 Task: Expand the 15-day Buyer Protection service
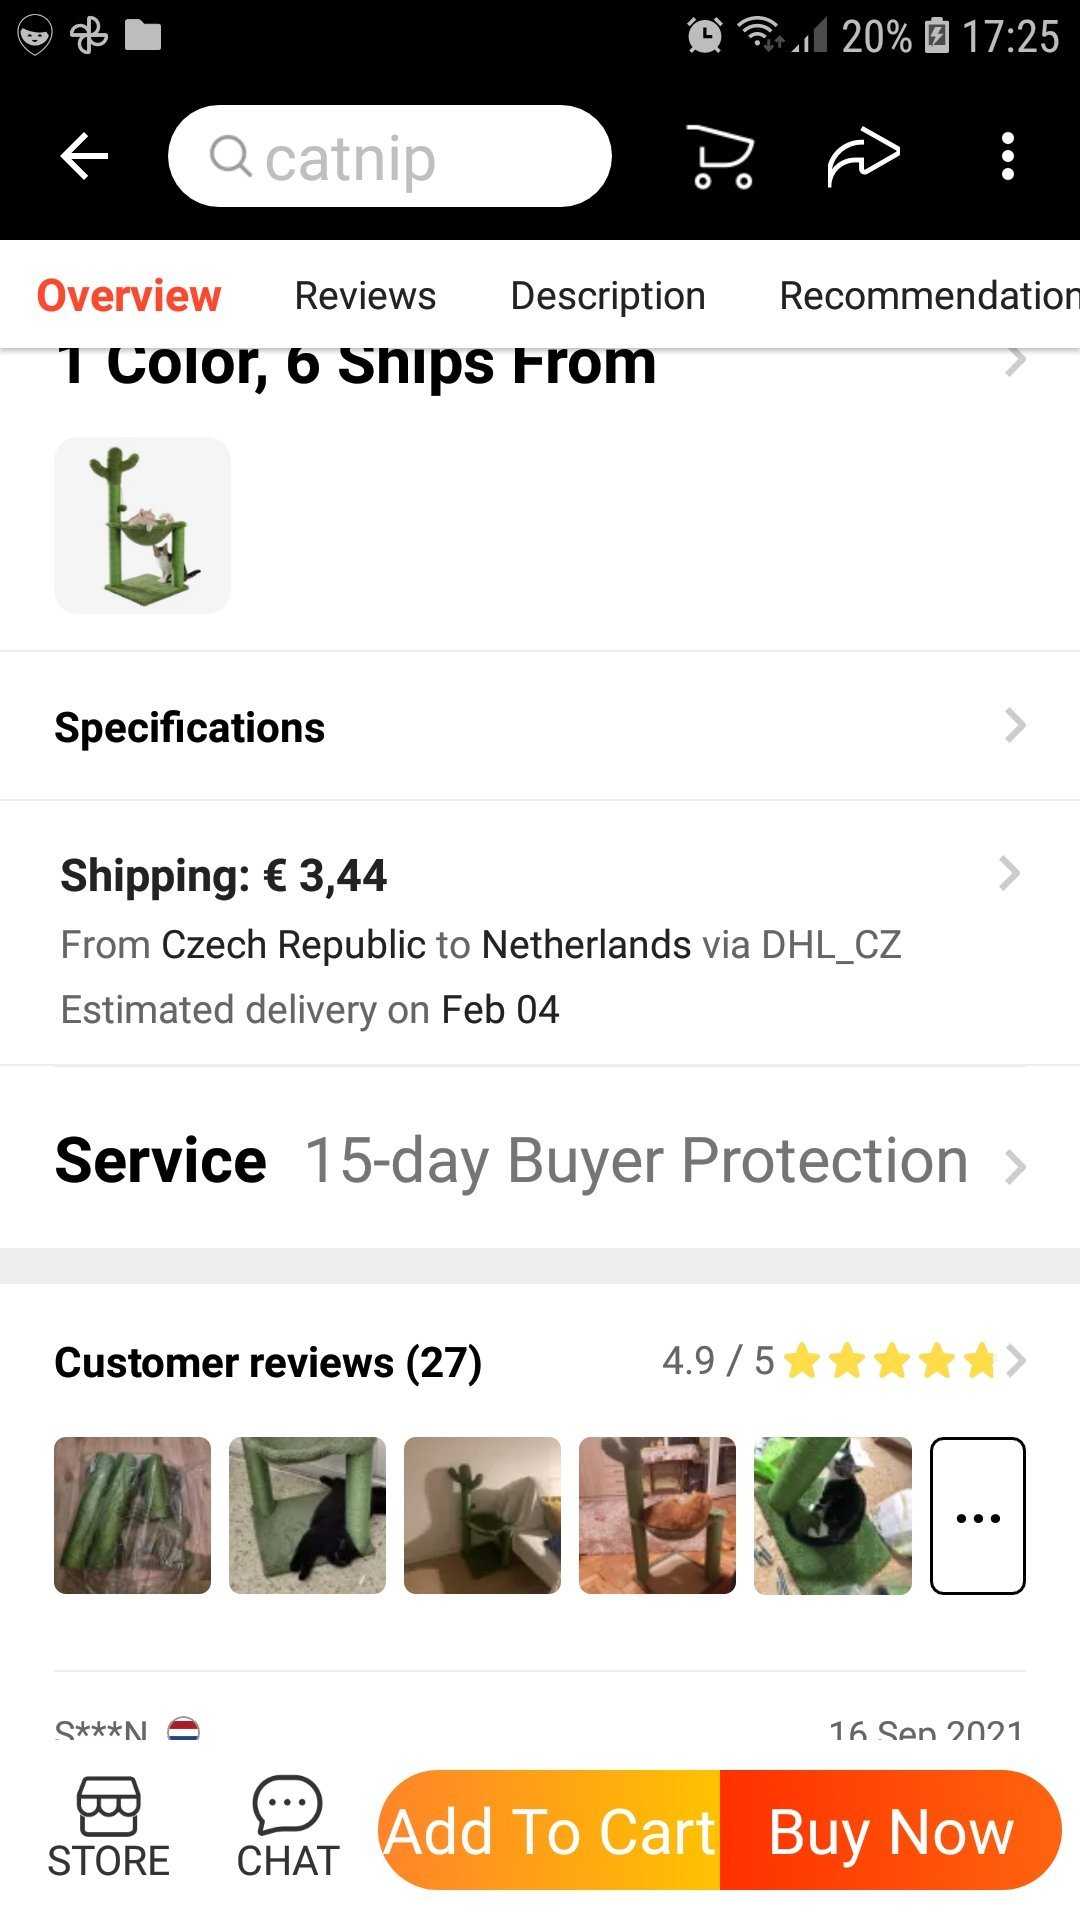[1014, 1166]
